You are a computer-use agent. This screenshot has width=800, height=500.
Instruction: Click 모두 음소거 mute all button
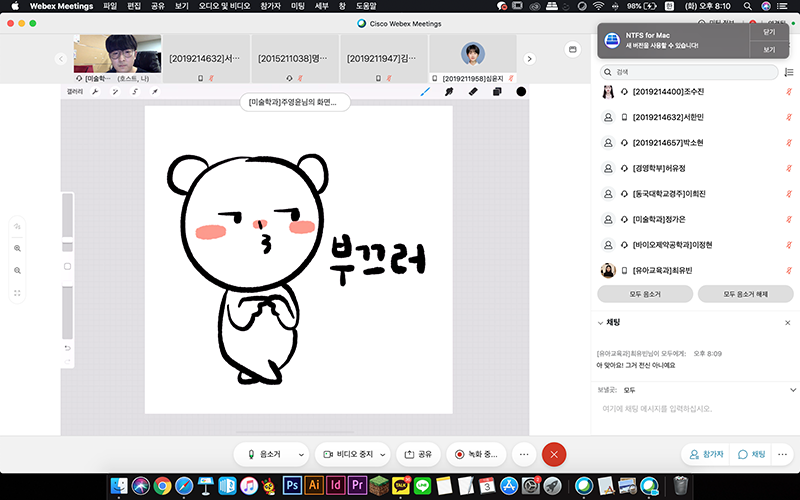click(x=645, y=294)
